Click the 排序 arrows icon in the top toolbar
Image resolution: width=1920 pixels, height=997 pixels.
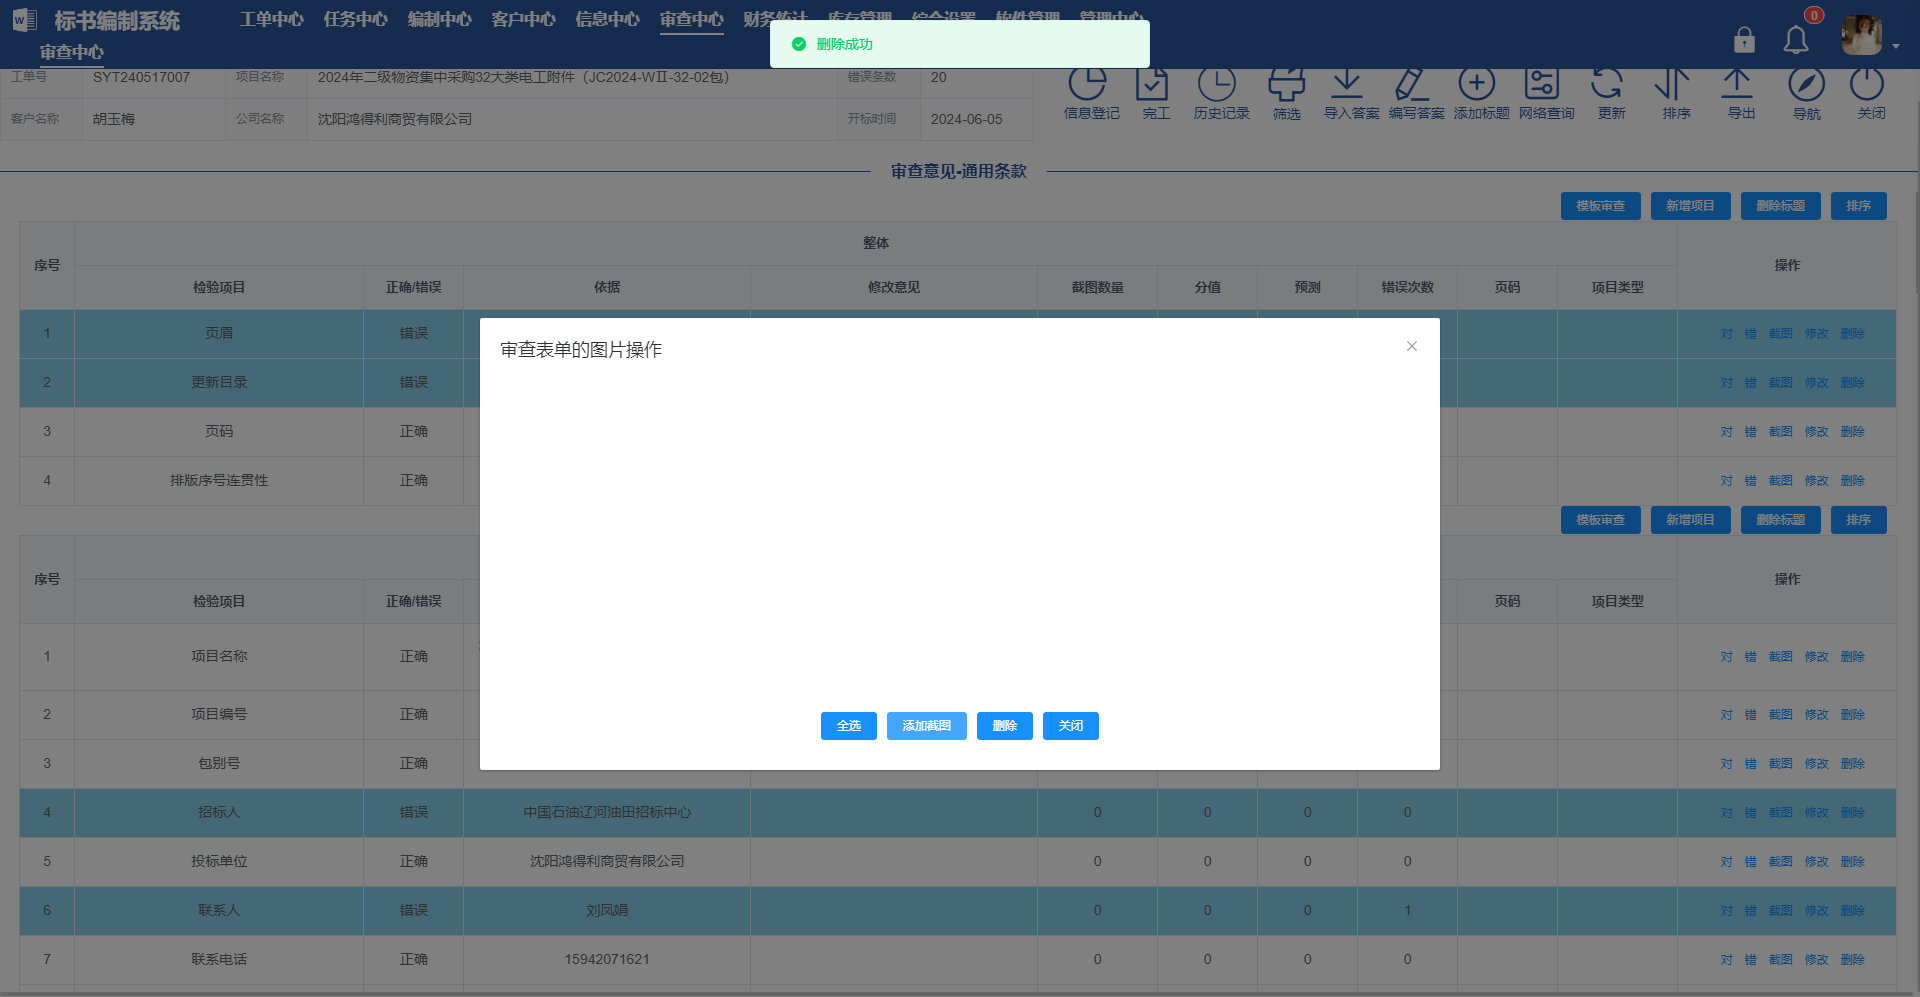tap(1672, 83)
